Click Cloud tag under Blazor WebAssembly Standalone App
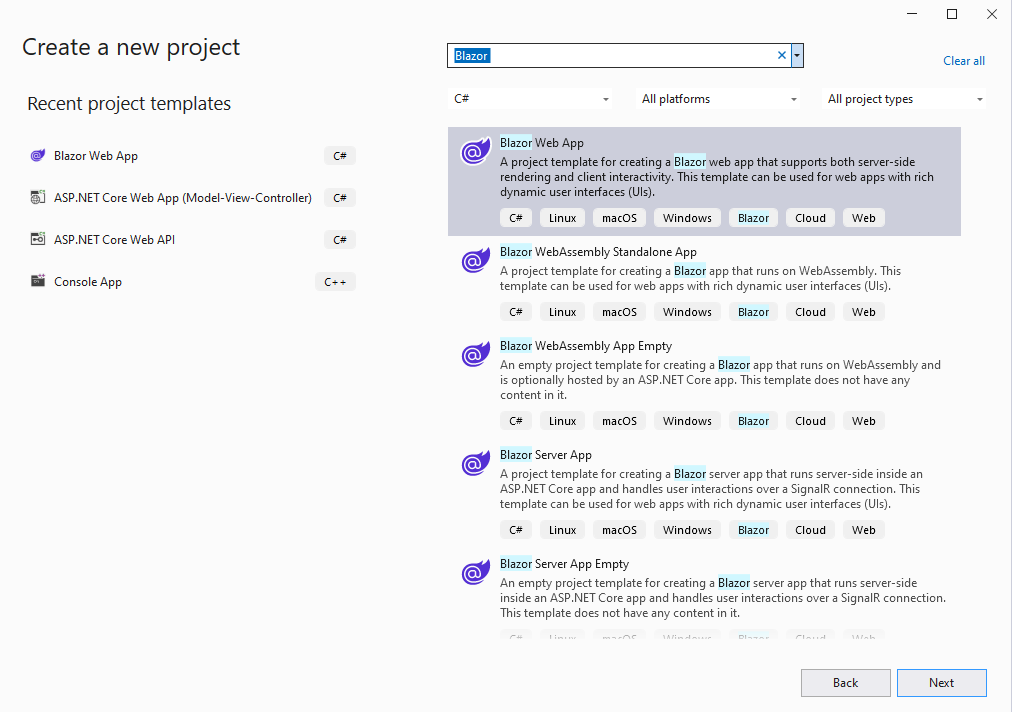Viewport: 1012px width, 712px height. click(x=810, y=312)
